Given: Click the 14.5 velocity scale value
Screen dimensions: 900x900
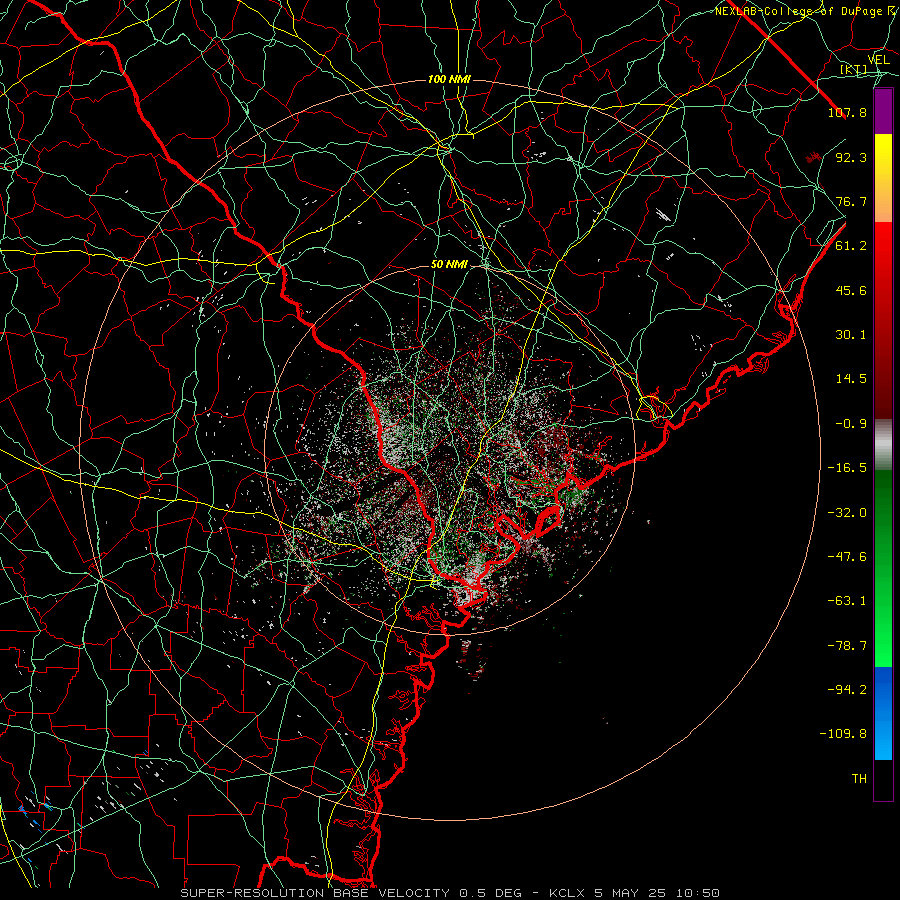Looking at the screenshot, I should click(x=851, y=379).
